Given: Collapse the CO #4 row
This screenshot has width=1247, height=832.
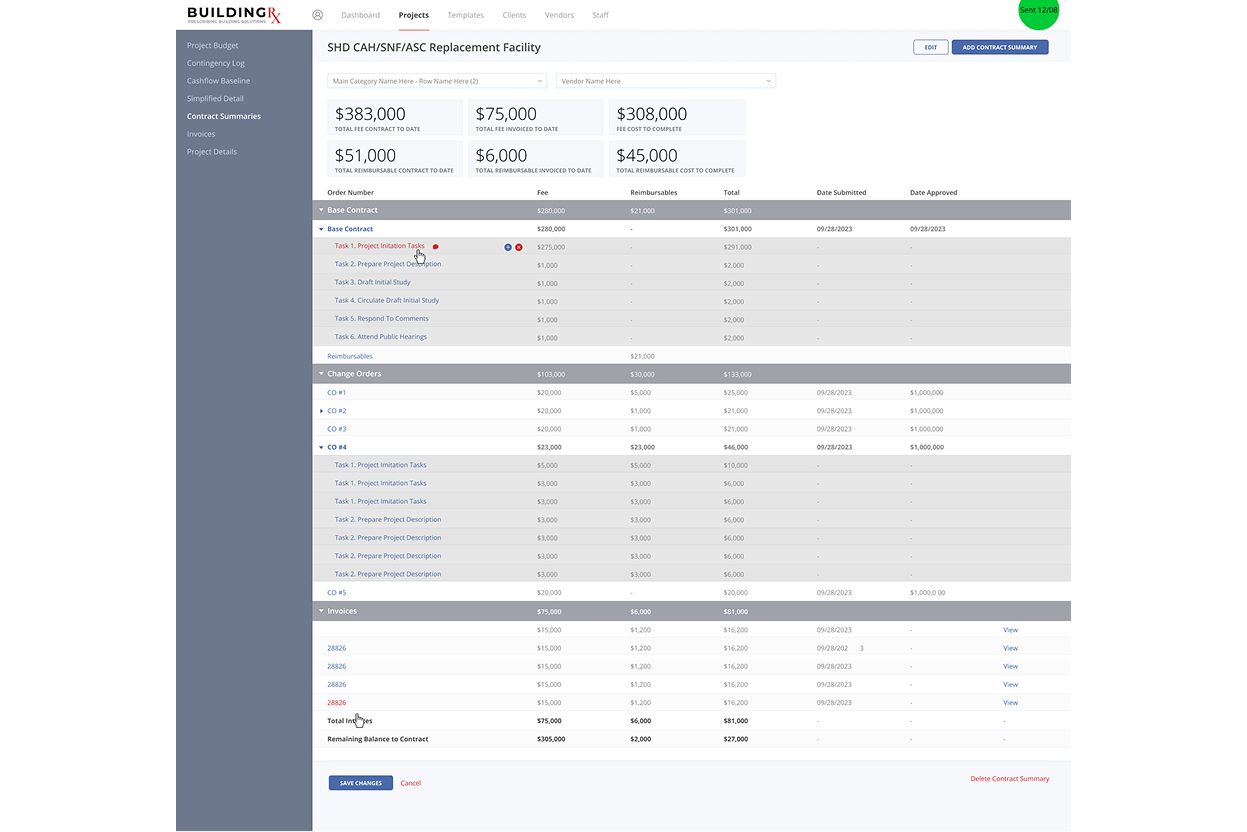Looking at the screenshot, I should [x=321, y=447].
